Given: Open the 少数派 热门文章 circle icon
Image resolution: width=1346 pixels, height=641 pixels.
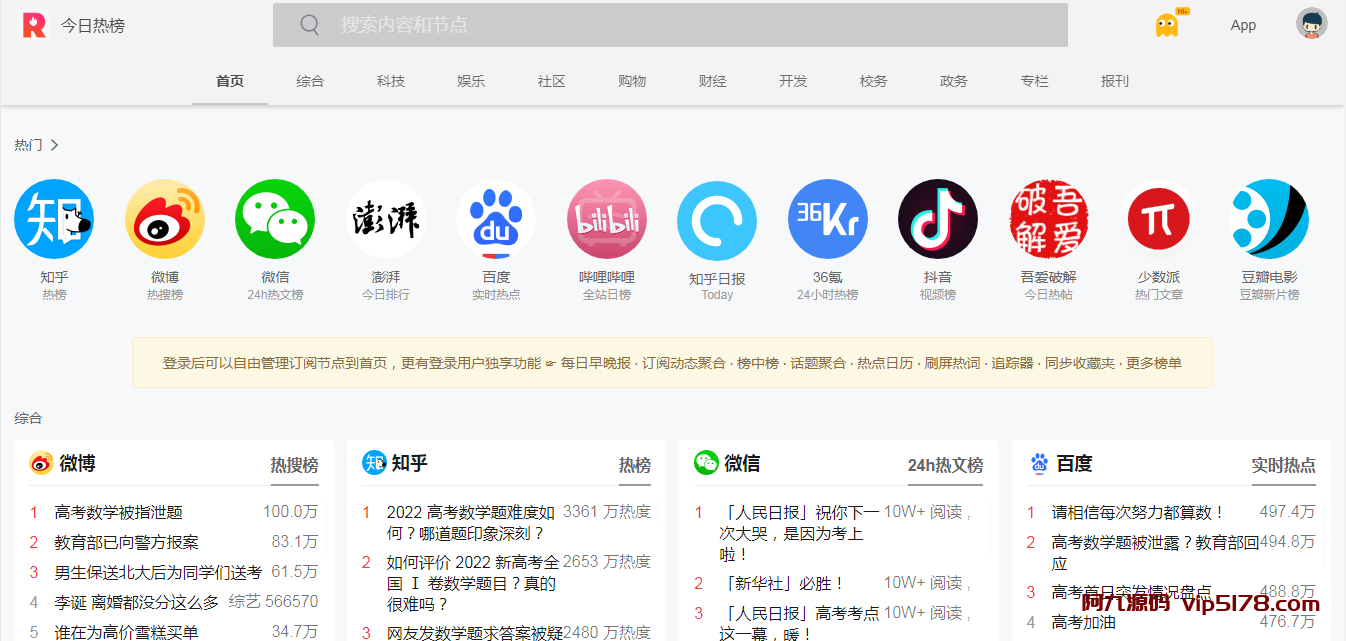Looking at the screenshot, I should 1159,219.
